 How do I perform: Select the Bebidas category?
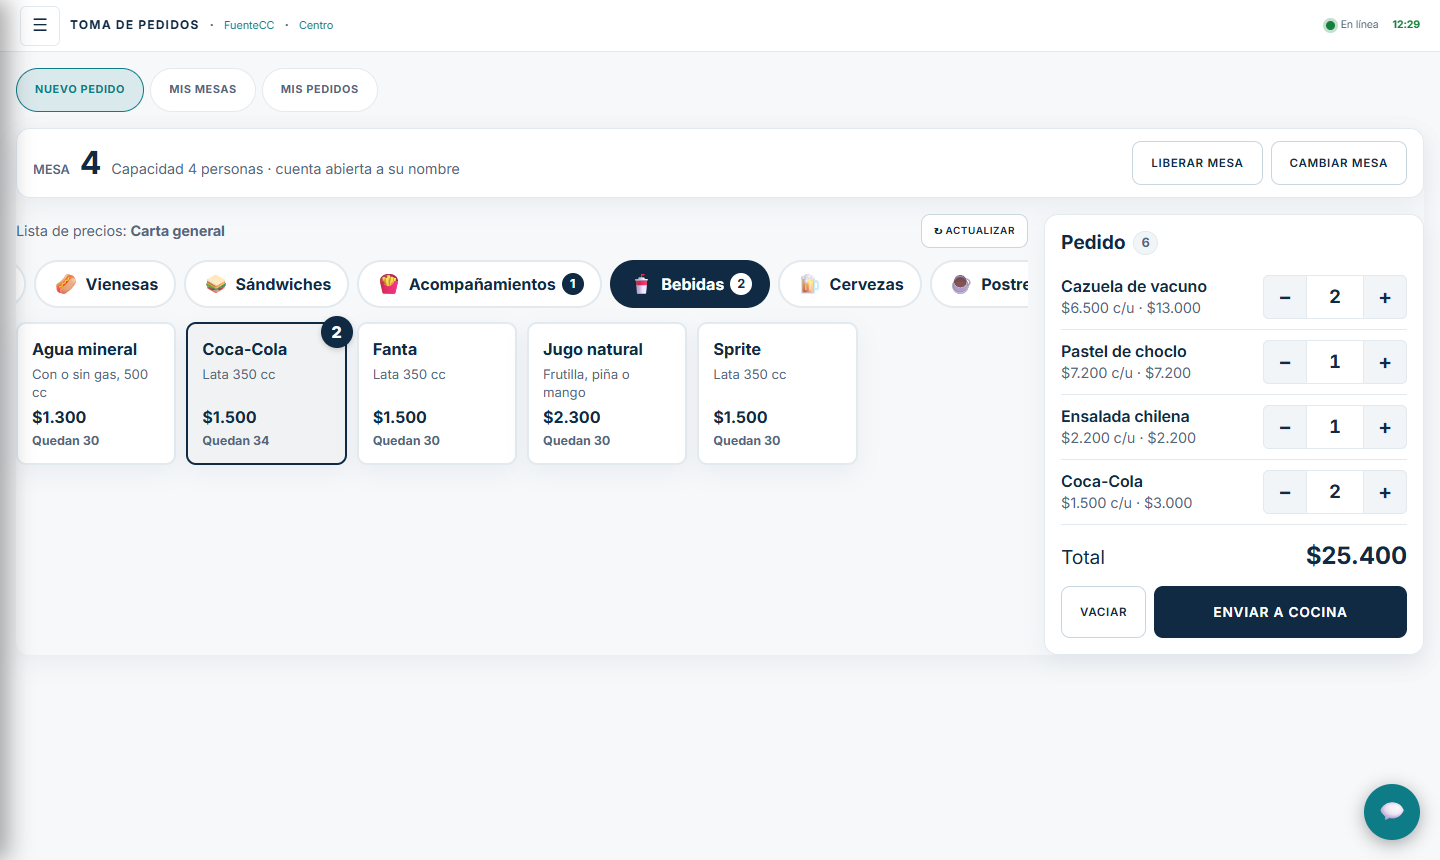[690, 284]
